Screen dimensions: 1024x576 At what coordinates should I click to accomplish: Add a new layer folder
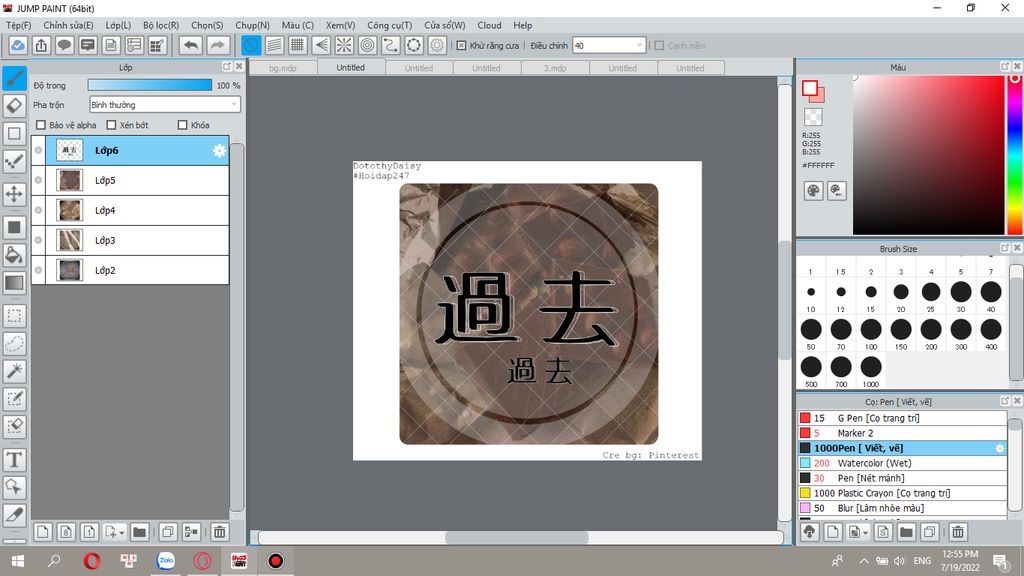point(139,532)
